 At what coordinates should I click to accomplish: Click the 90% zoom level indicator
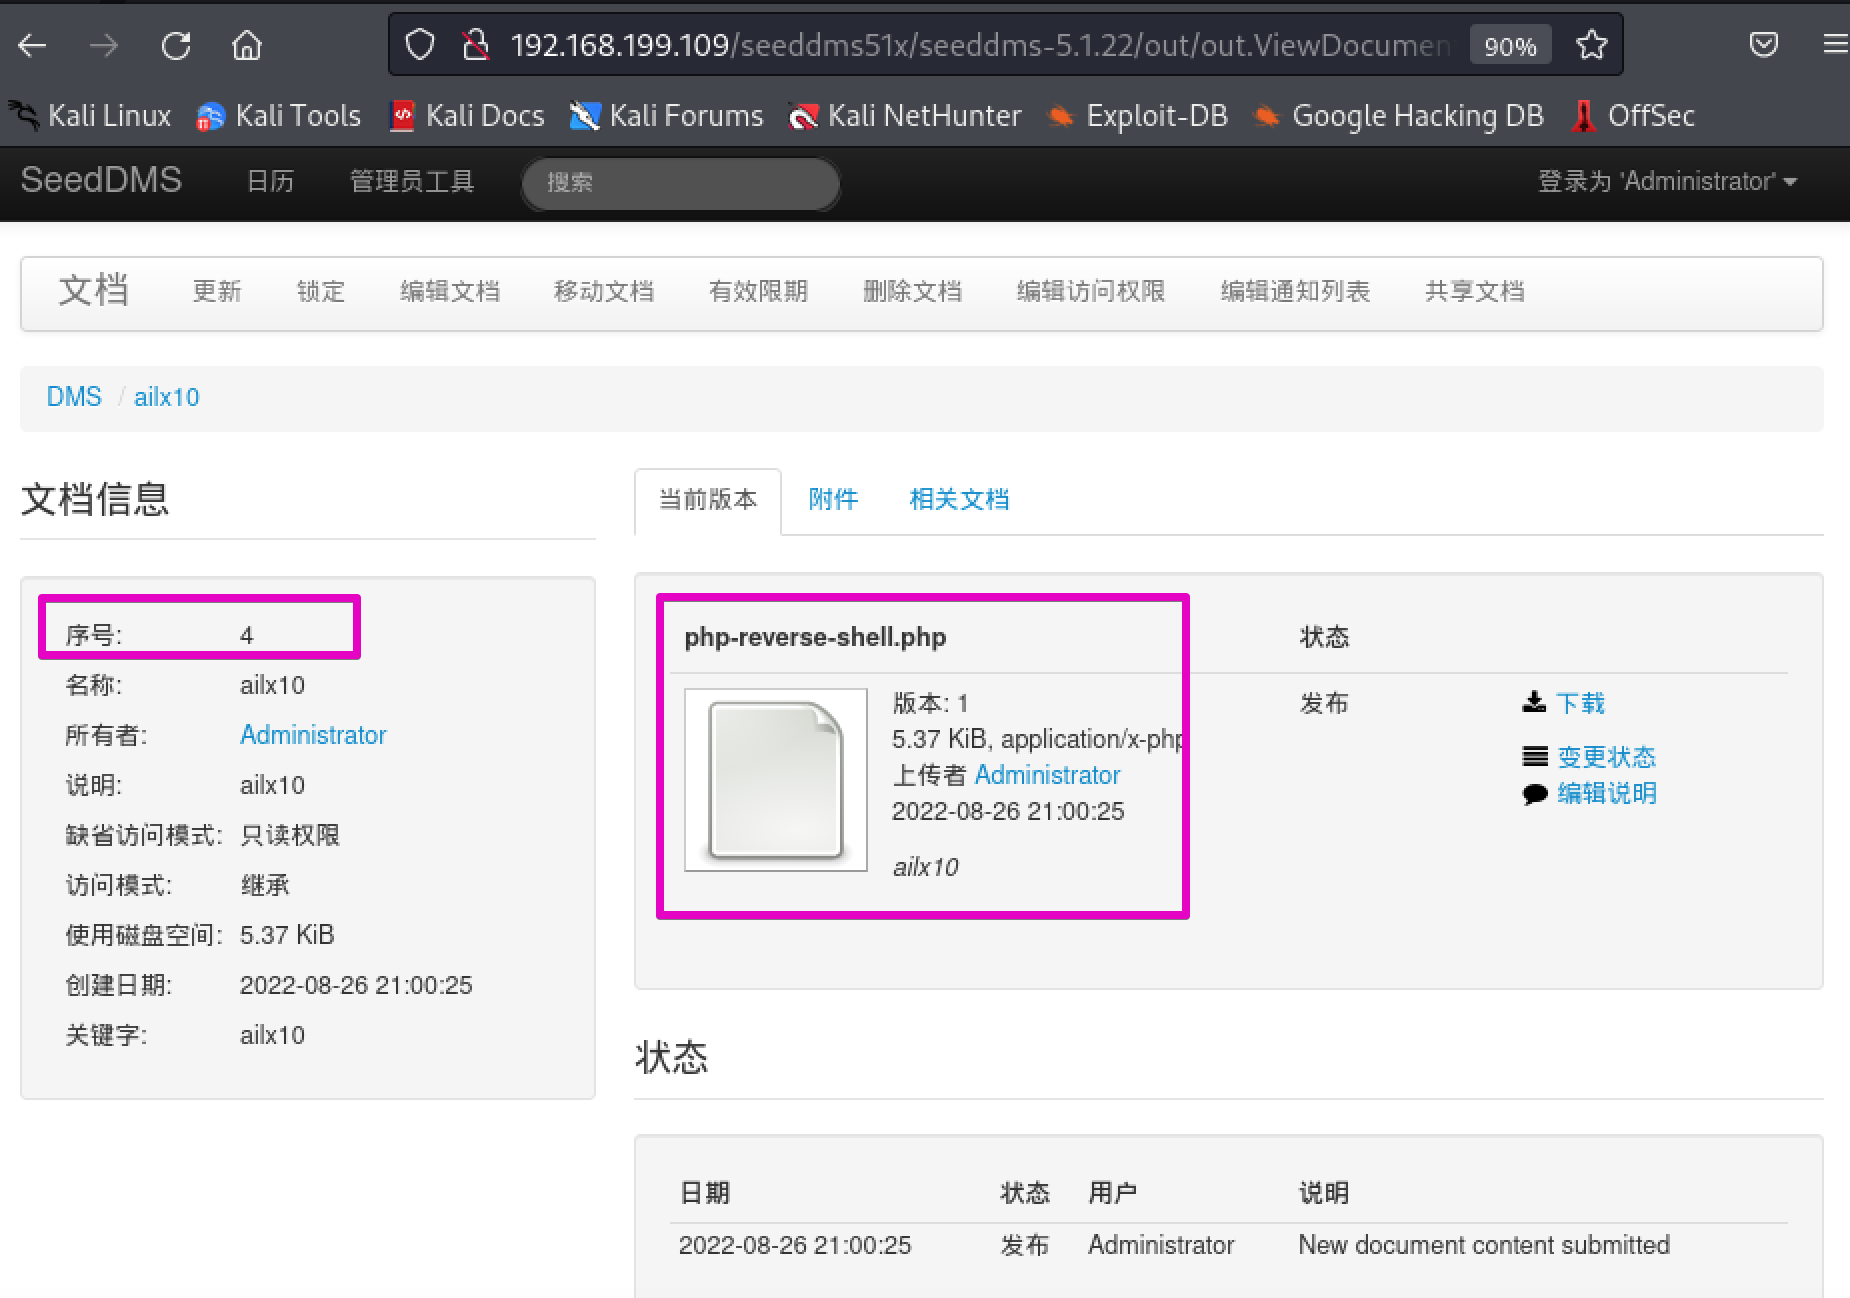(x=1510, y=46)
